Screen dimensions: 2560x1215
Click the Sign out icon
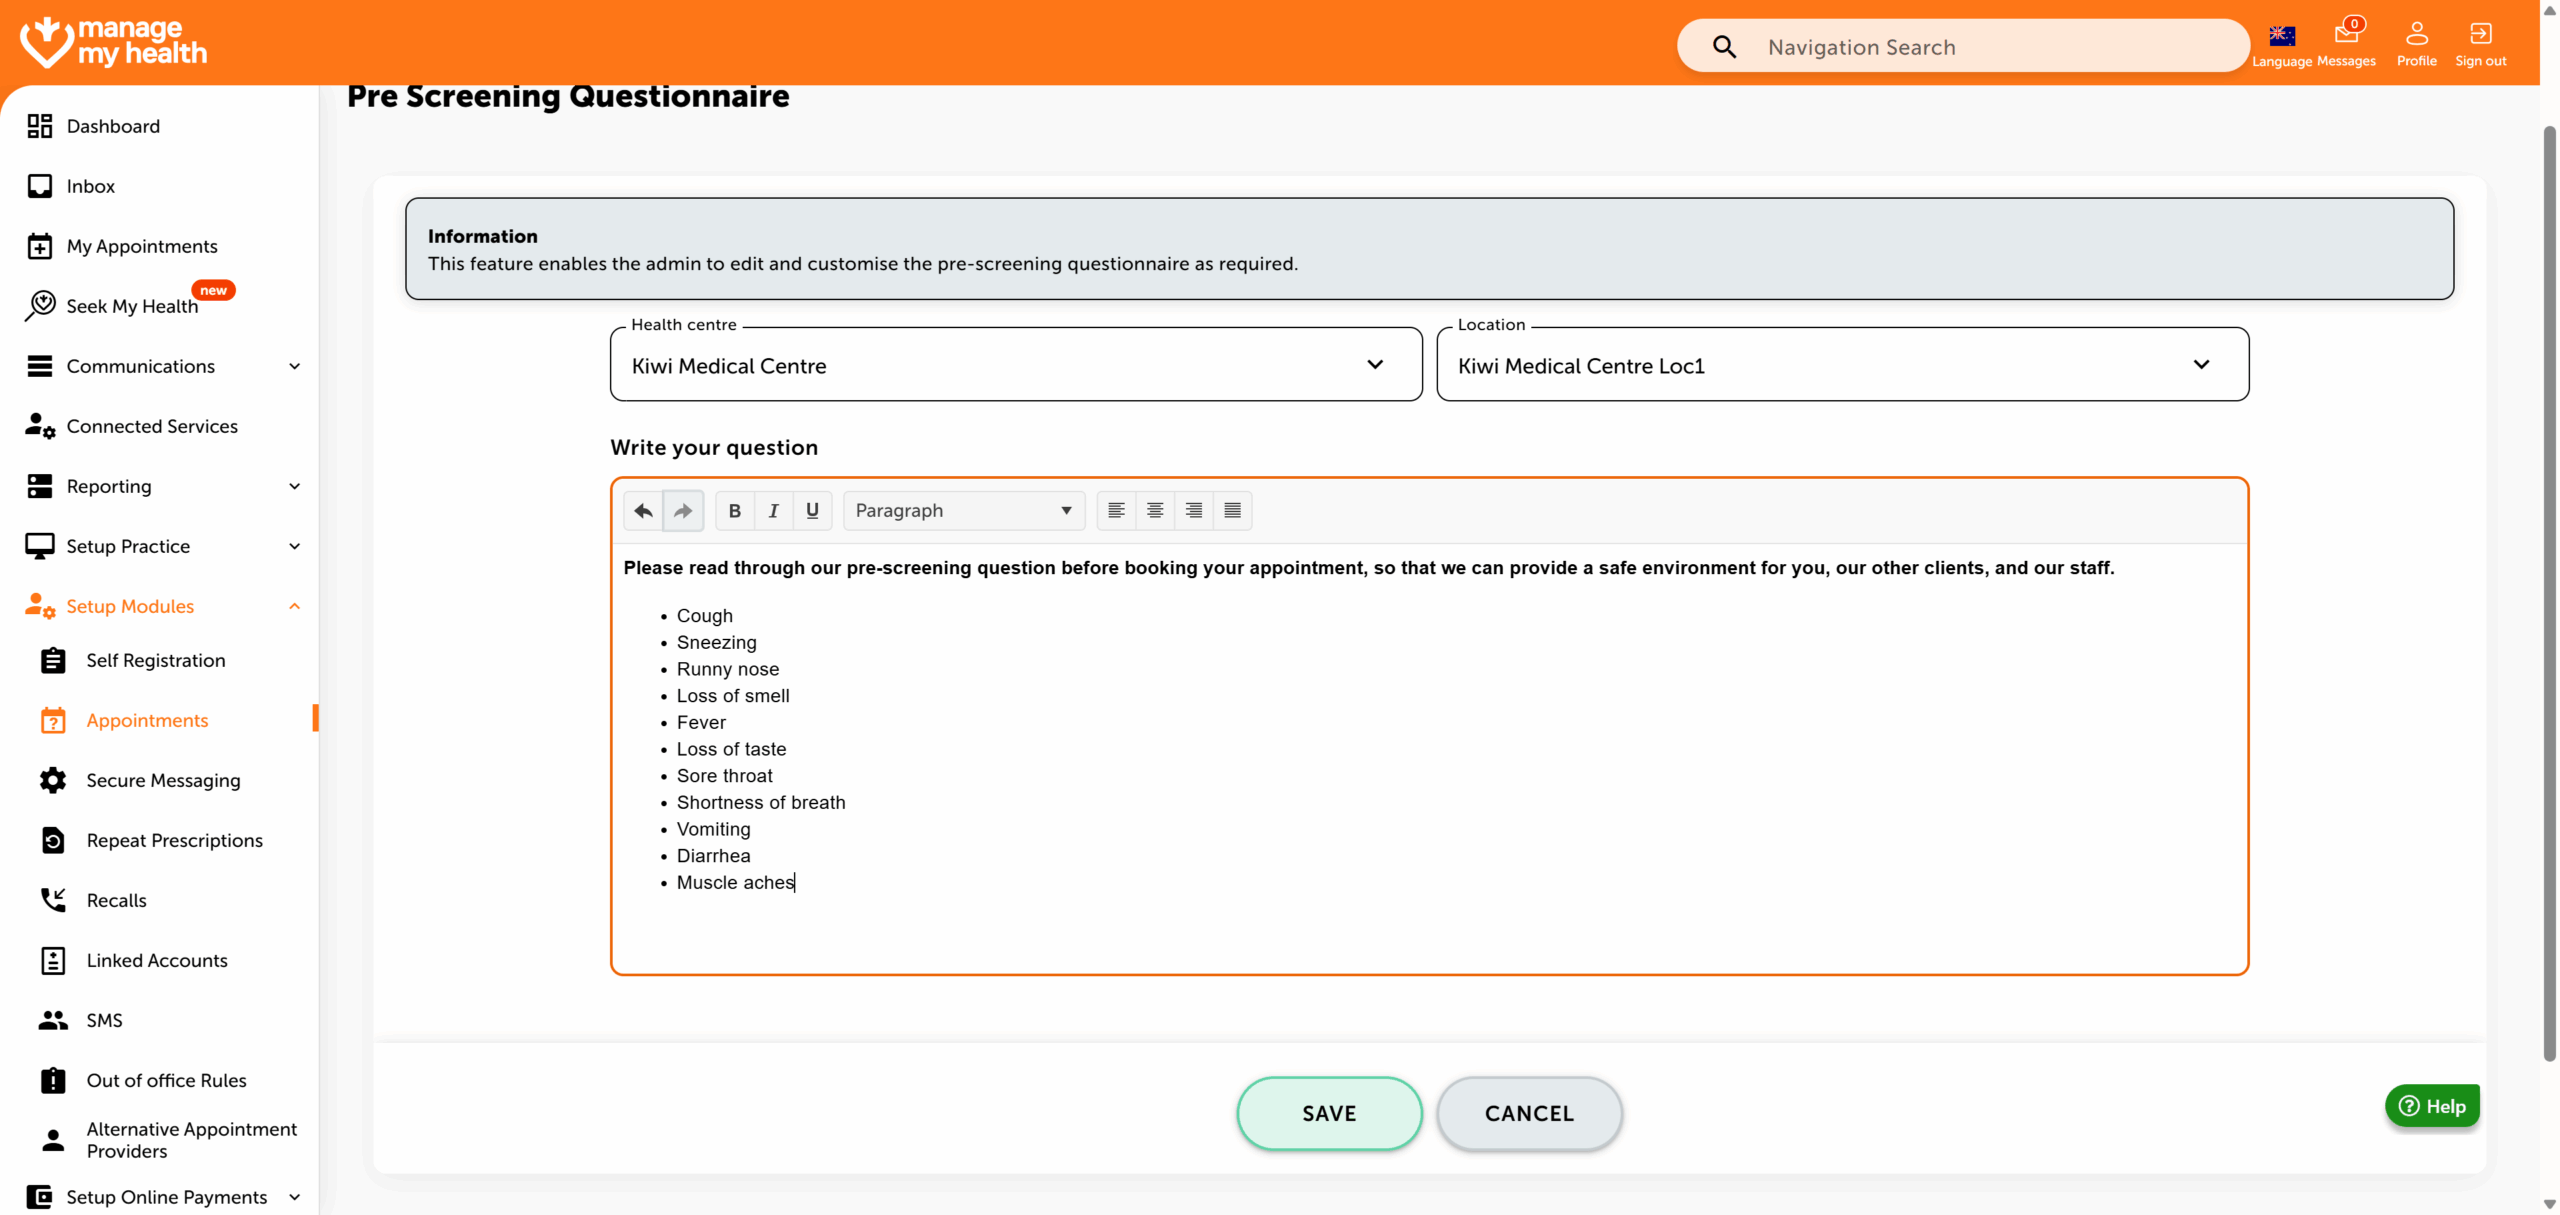coord(2480,35)
